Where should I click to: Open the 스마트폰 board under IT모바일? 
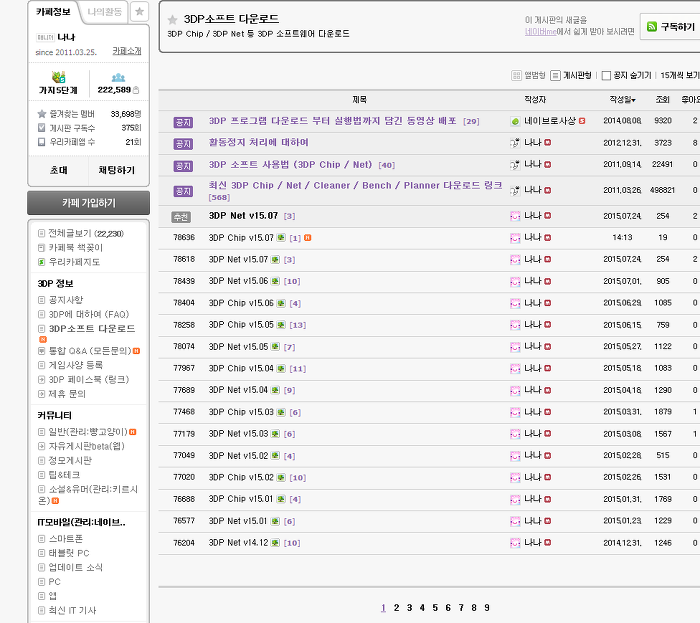tap(66, 539)
